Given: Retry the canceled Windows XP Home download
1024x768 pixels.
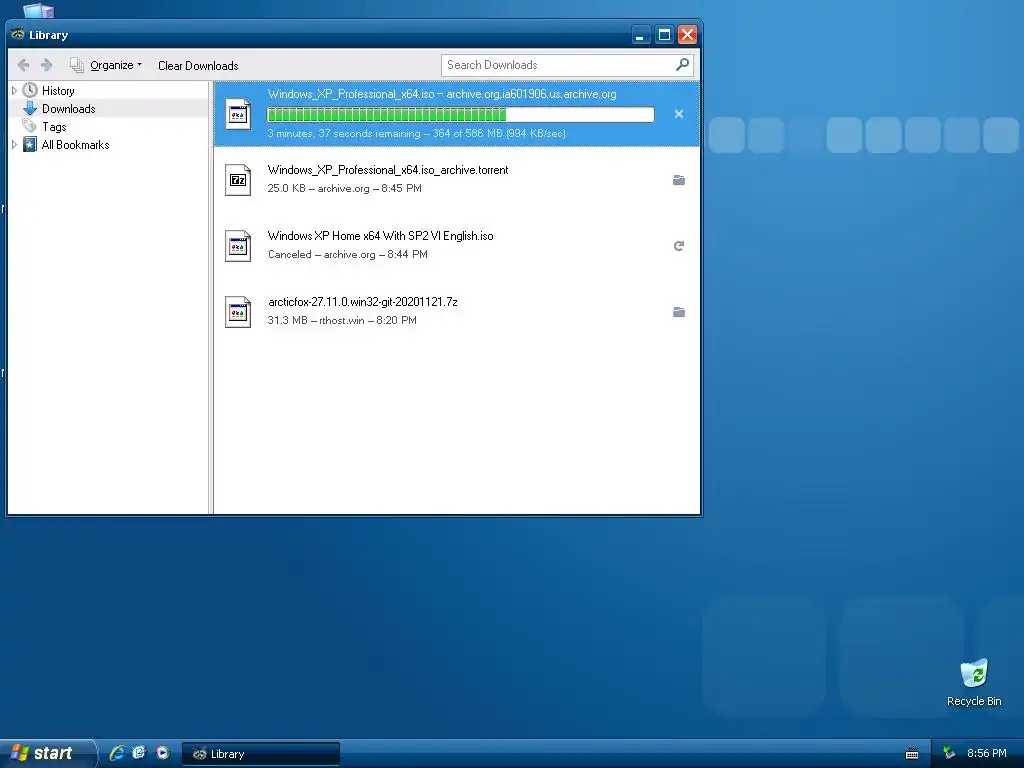Looking at the screenshot, I should click(x=679, y=246).
